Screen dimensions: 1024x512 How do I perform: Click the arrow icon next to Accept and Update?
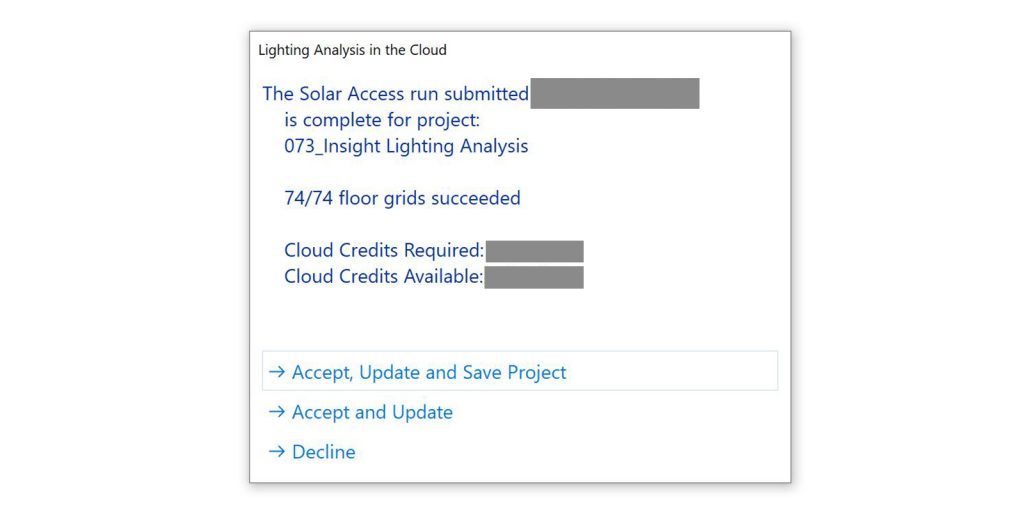click(x=277, y=412)
